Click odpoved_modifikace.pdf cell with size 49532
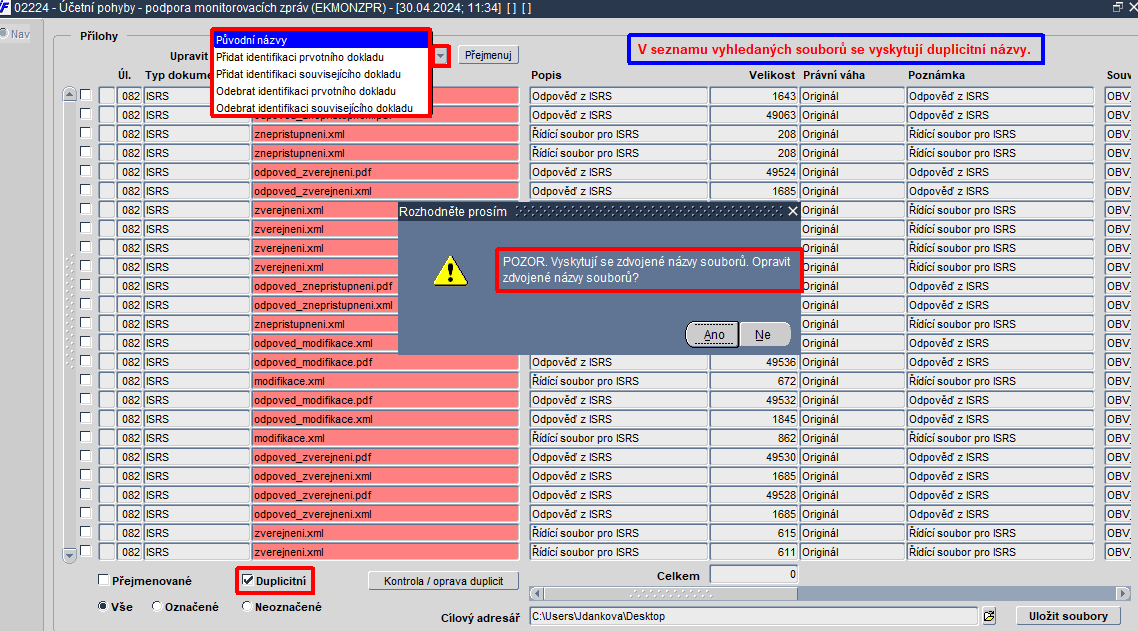 [x=385, y=400]
